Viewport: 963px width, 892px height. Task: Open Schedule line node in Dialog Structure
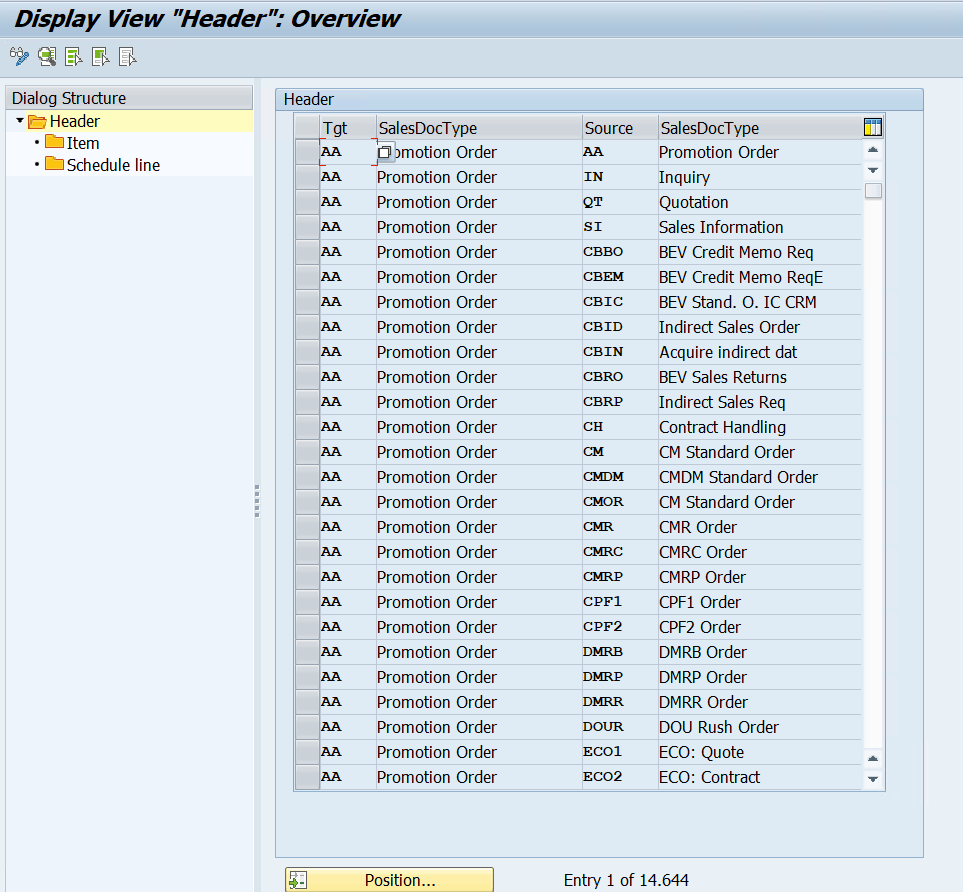tap(113, 165)
